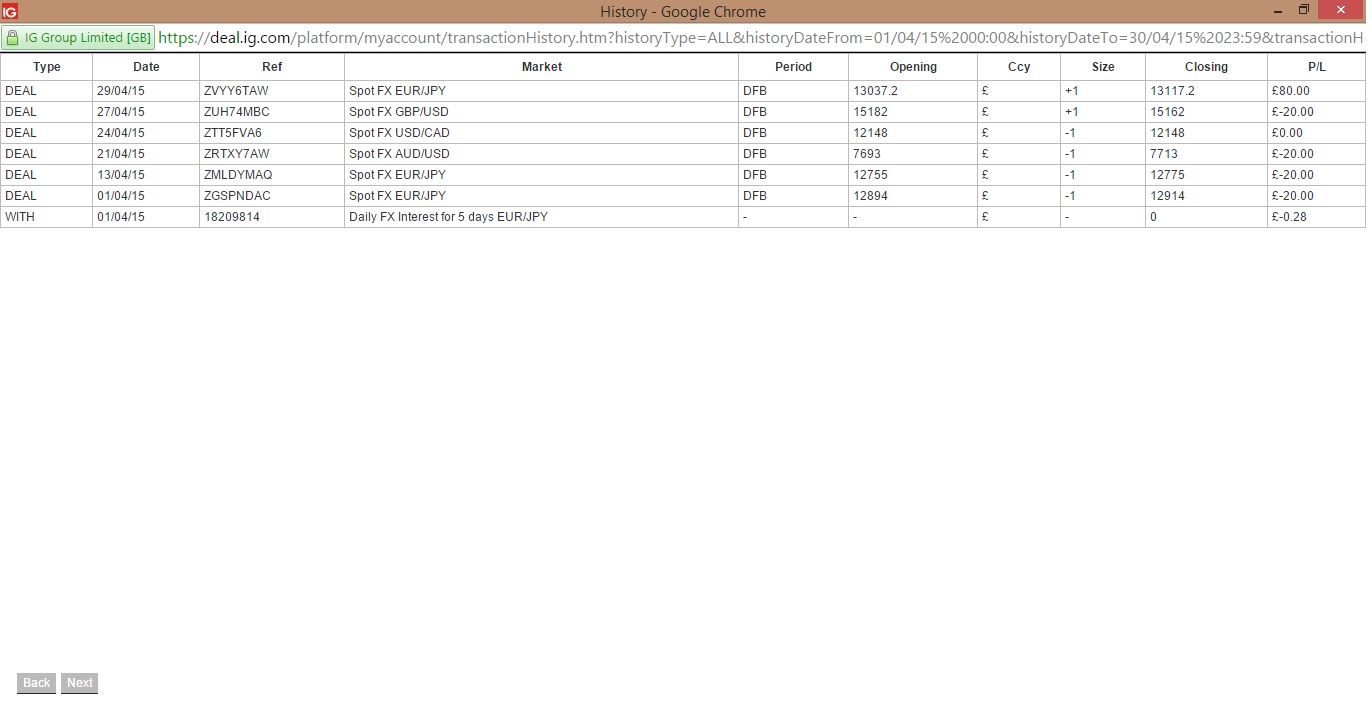Image resolution: width=1372 pixels, height=704 pixels.
Task: Click P/L value £0.00
Action: (1288, 133)
